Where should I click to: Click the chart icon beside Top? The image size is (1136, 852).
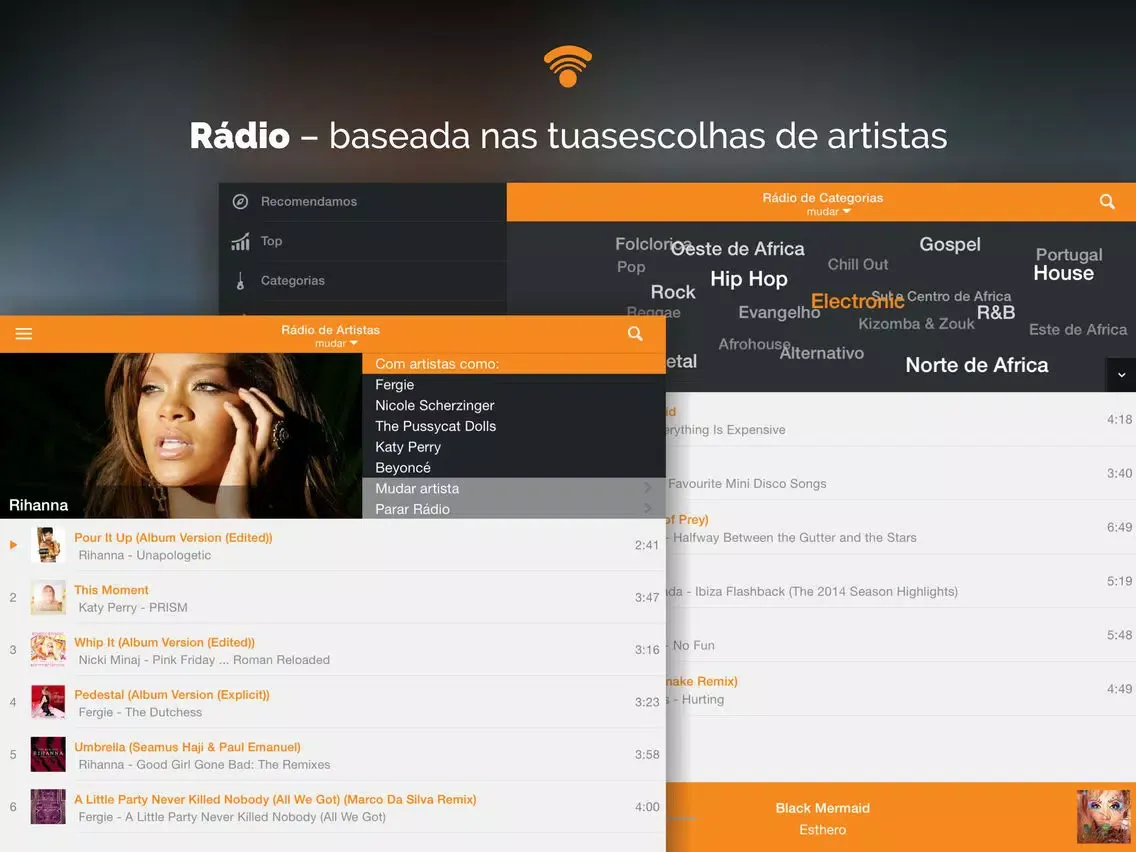[x=241, y=241]
